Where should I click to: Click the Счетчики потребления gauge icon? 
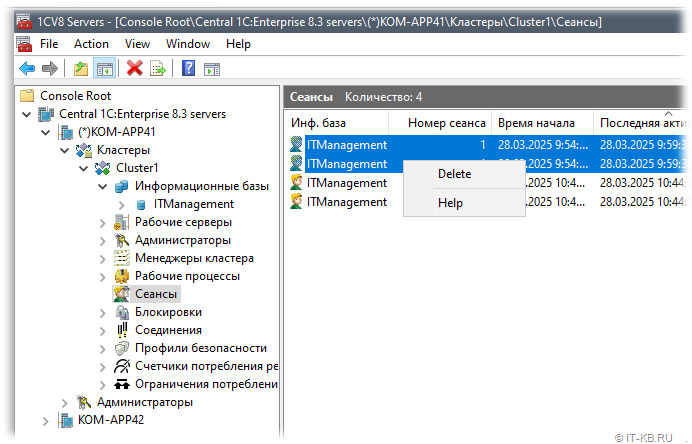(121, 366)
